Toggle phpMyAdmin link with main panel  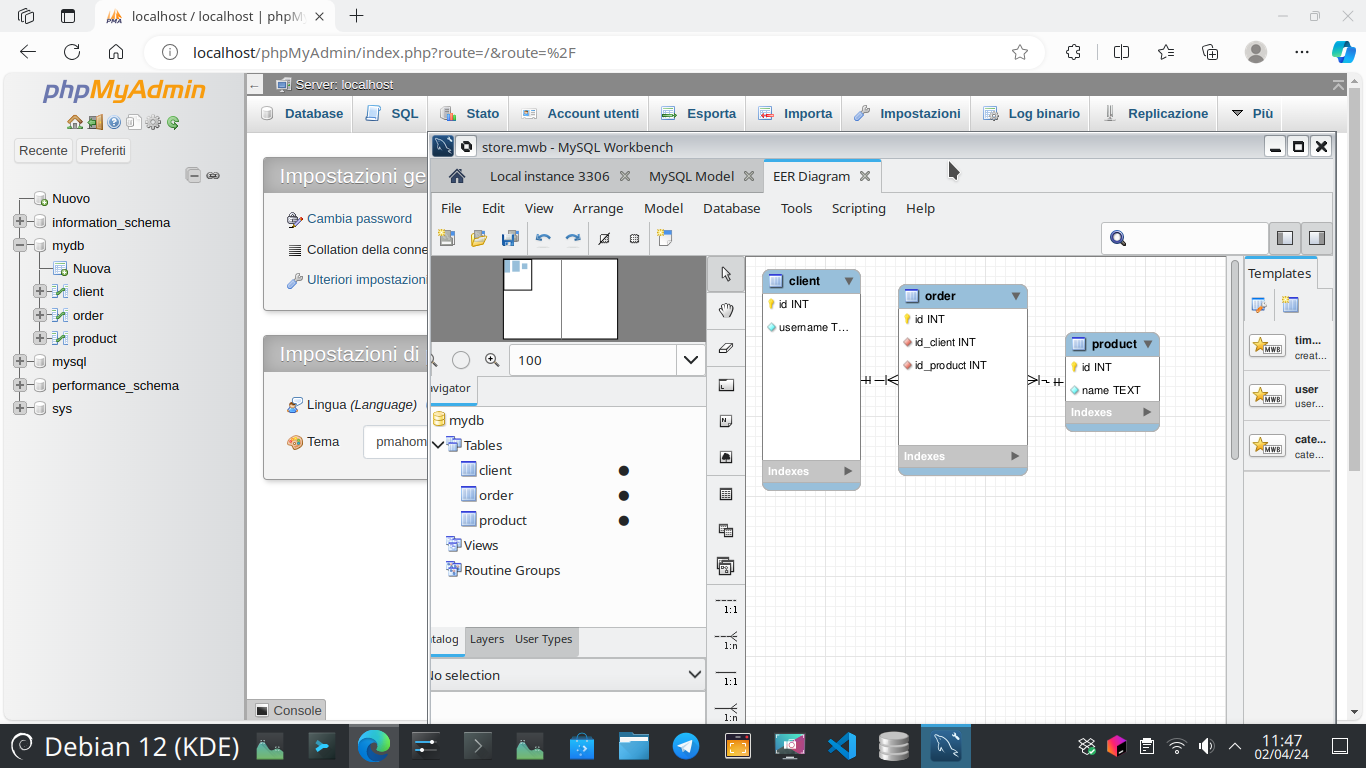click(213, 175)
